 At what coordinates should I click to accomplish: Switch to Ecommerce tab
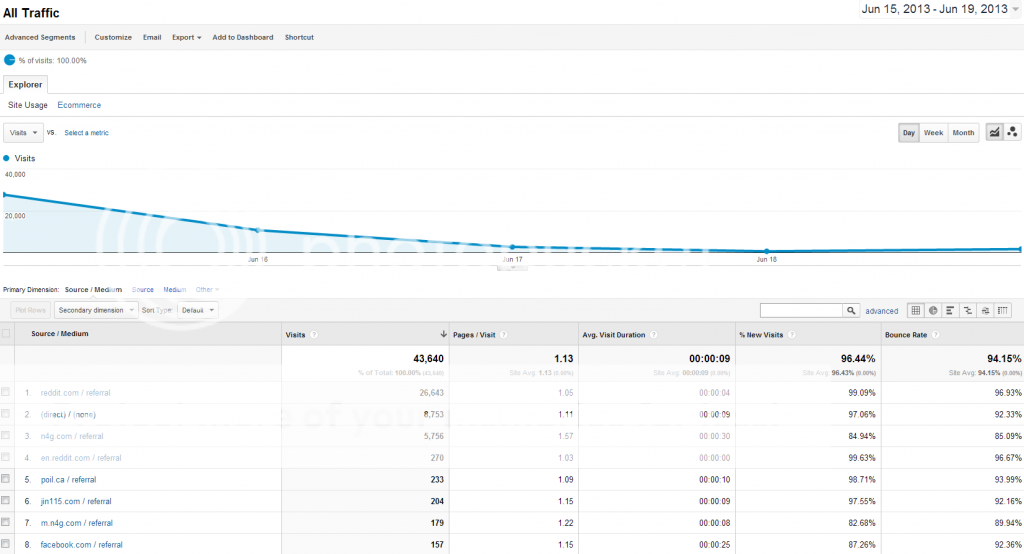pyautogui.click(x=79, y=105)
